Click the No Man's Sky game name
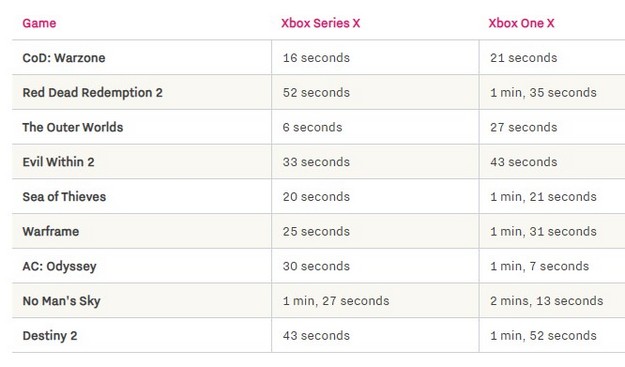The width and height of the screenshot is (625, 367). coord(61,301)
